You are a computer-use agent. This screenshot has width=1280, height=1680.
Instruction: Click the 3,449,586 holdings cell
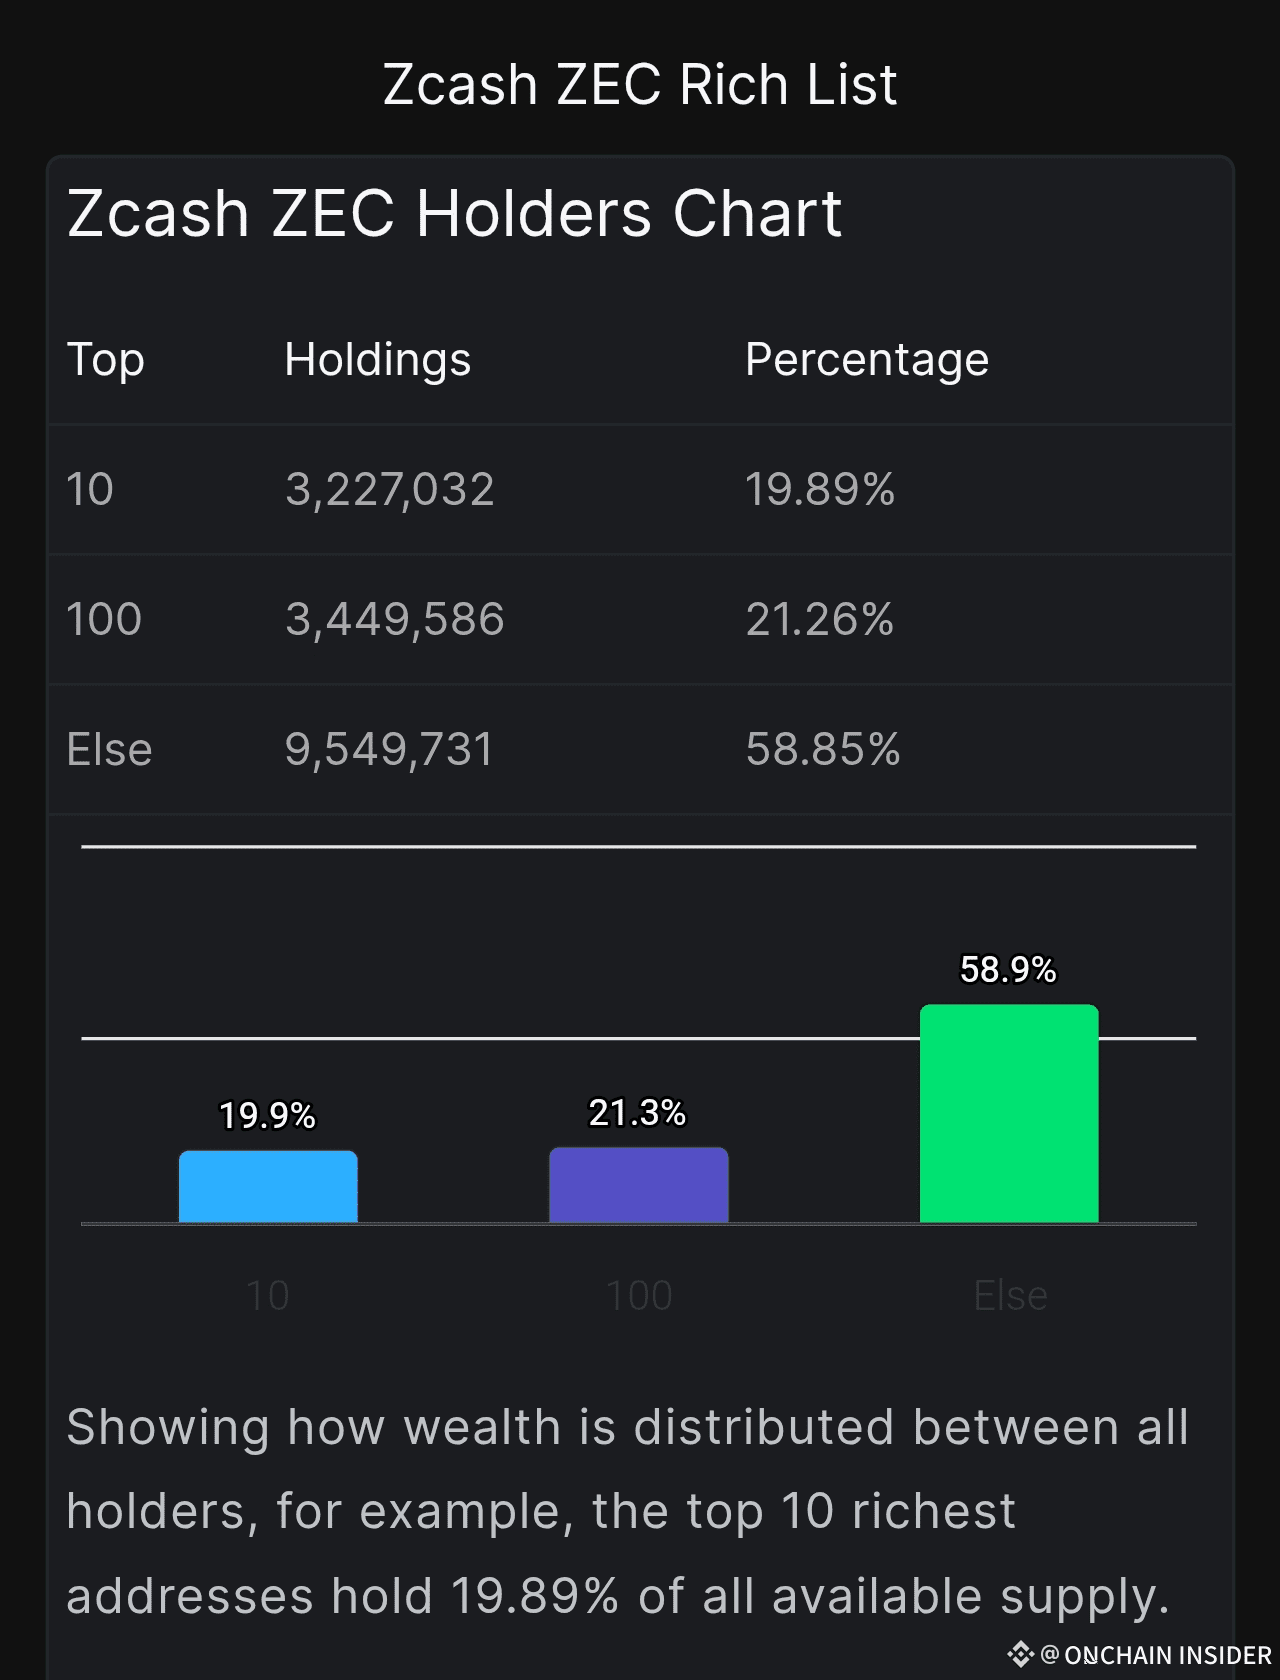point(395,620)
